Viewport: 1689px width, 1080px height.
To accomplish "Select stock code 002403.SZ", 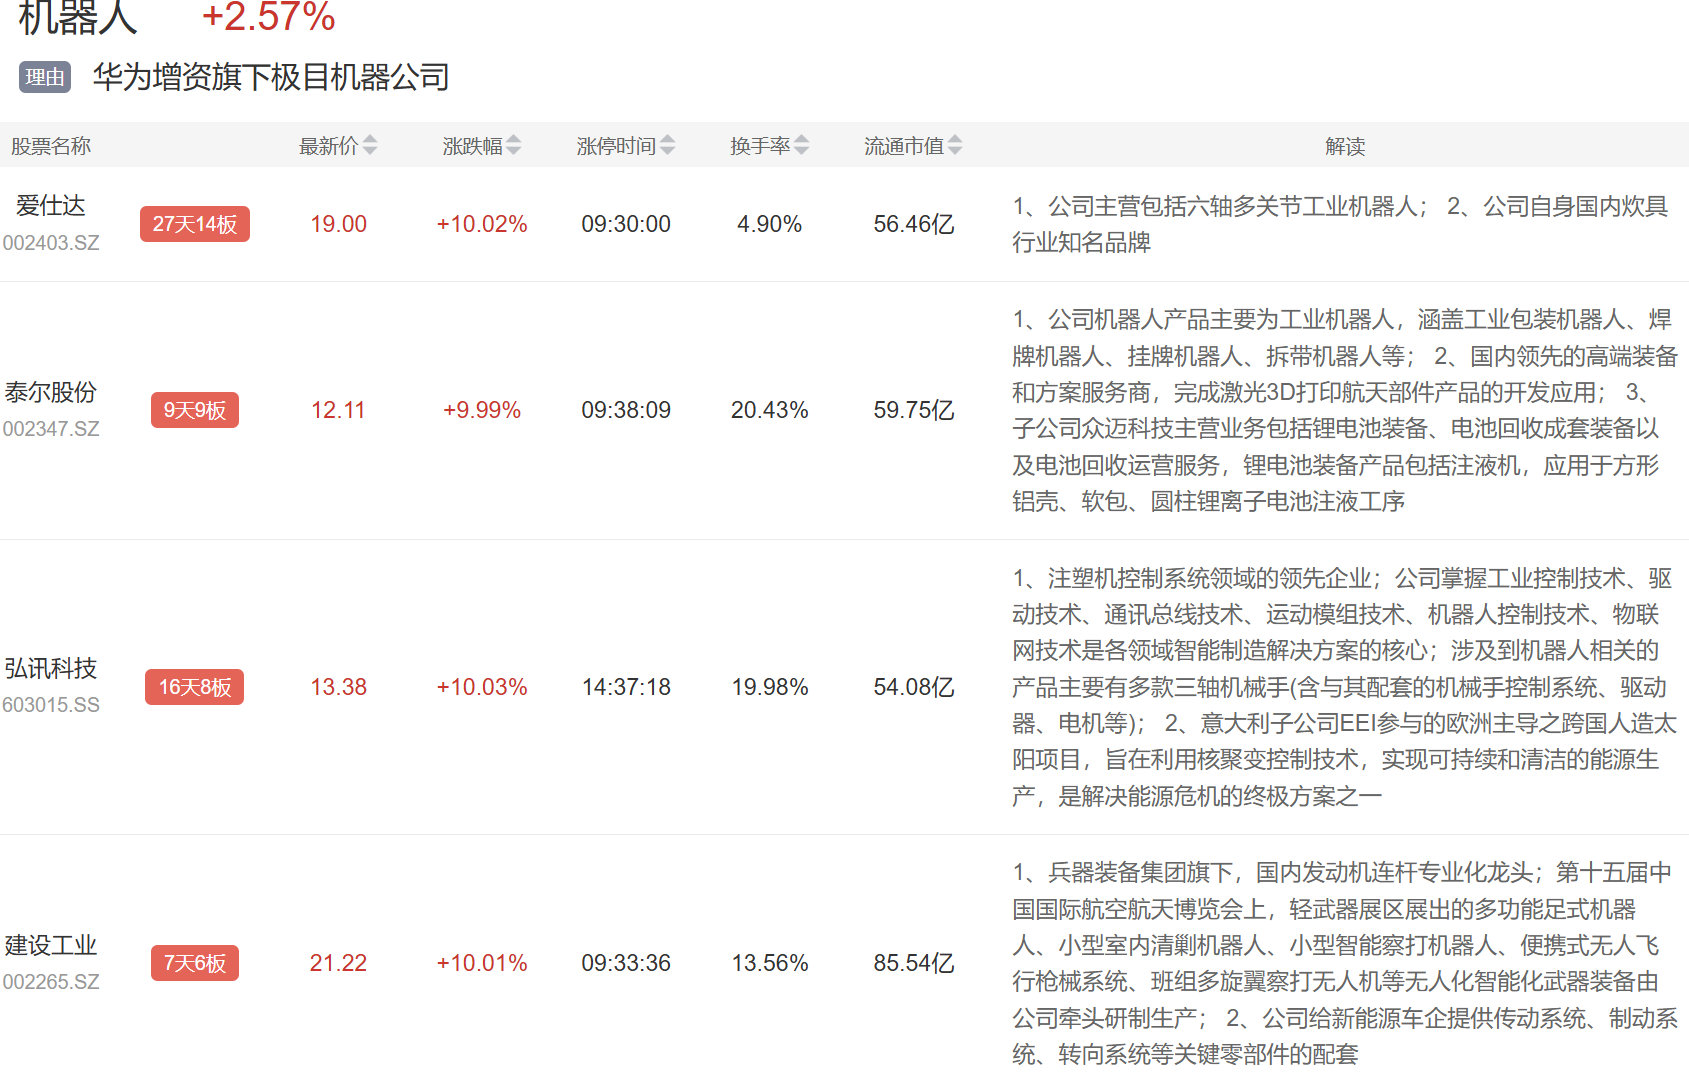I will point(51,243).
